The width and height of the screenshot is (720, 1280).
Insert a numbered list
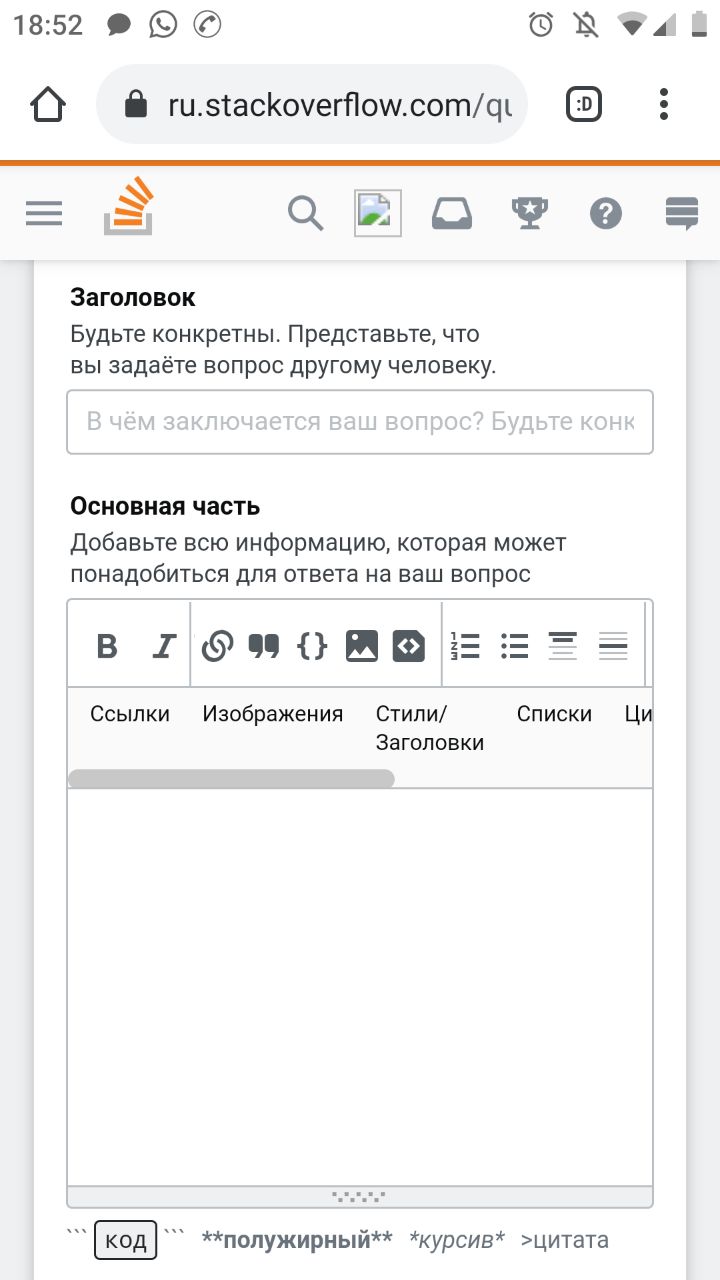tap(465, 646)
